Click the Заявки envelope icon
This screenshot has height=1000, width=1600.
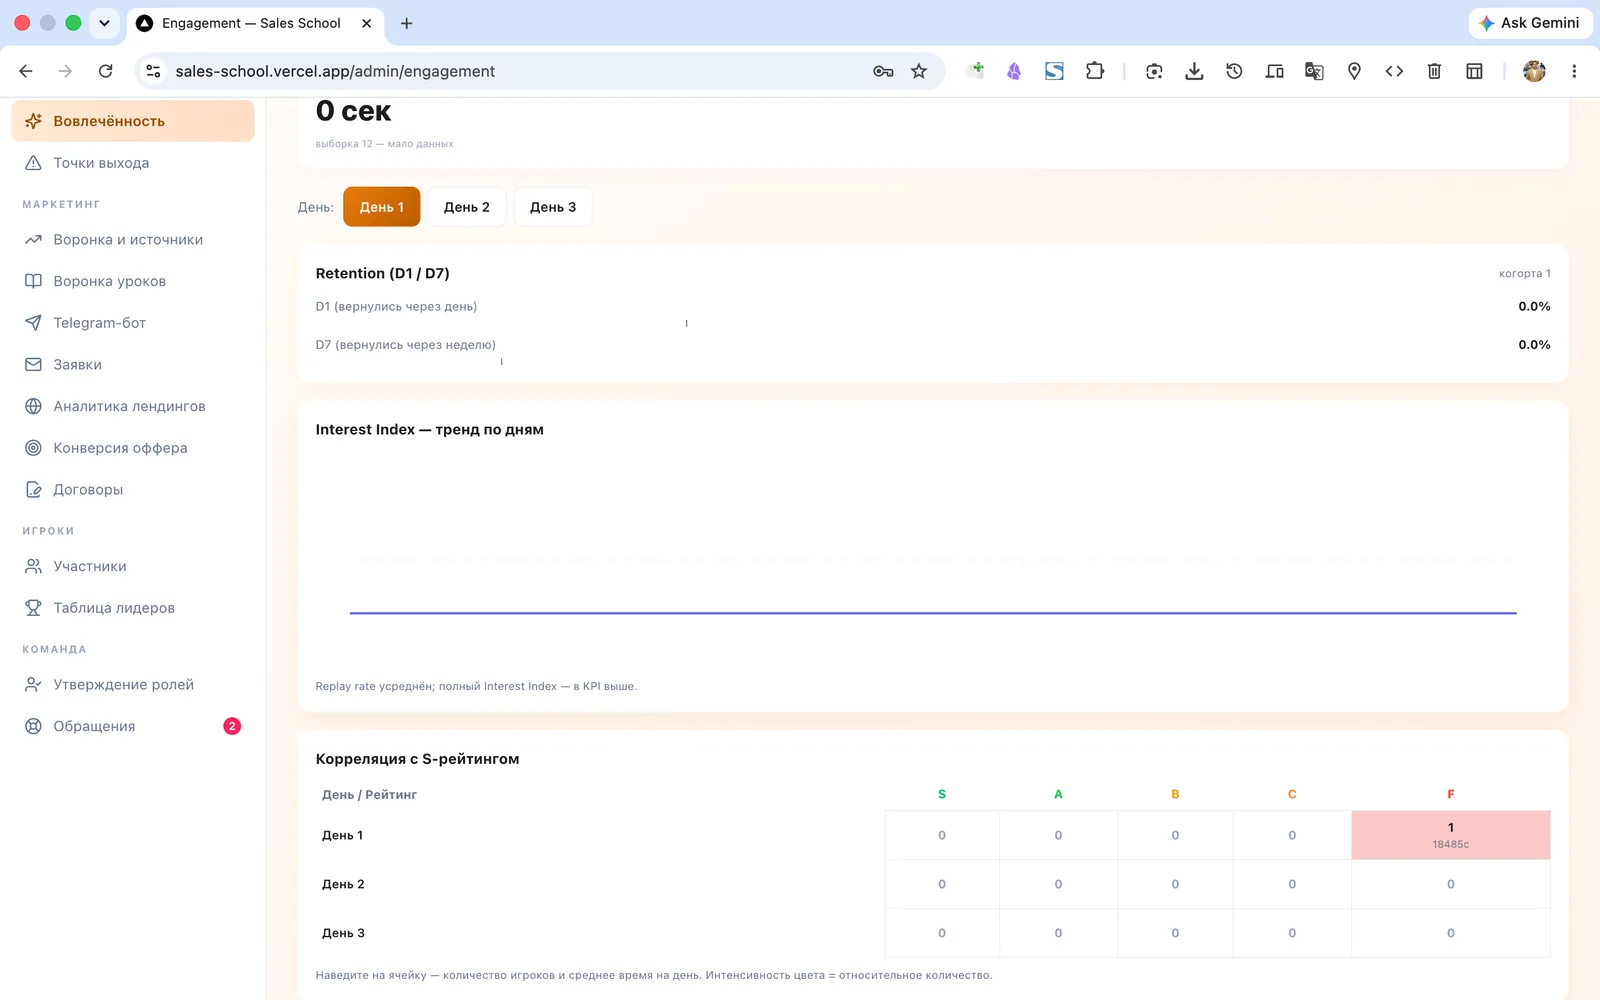33,365
